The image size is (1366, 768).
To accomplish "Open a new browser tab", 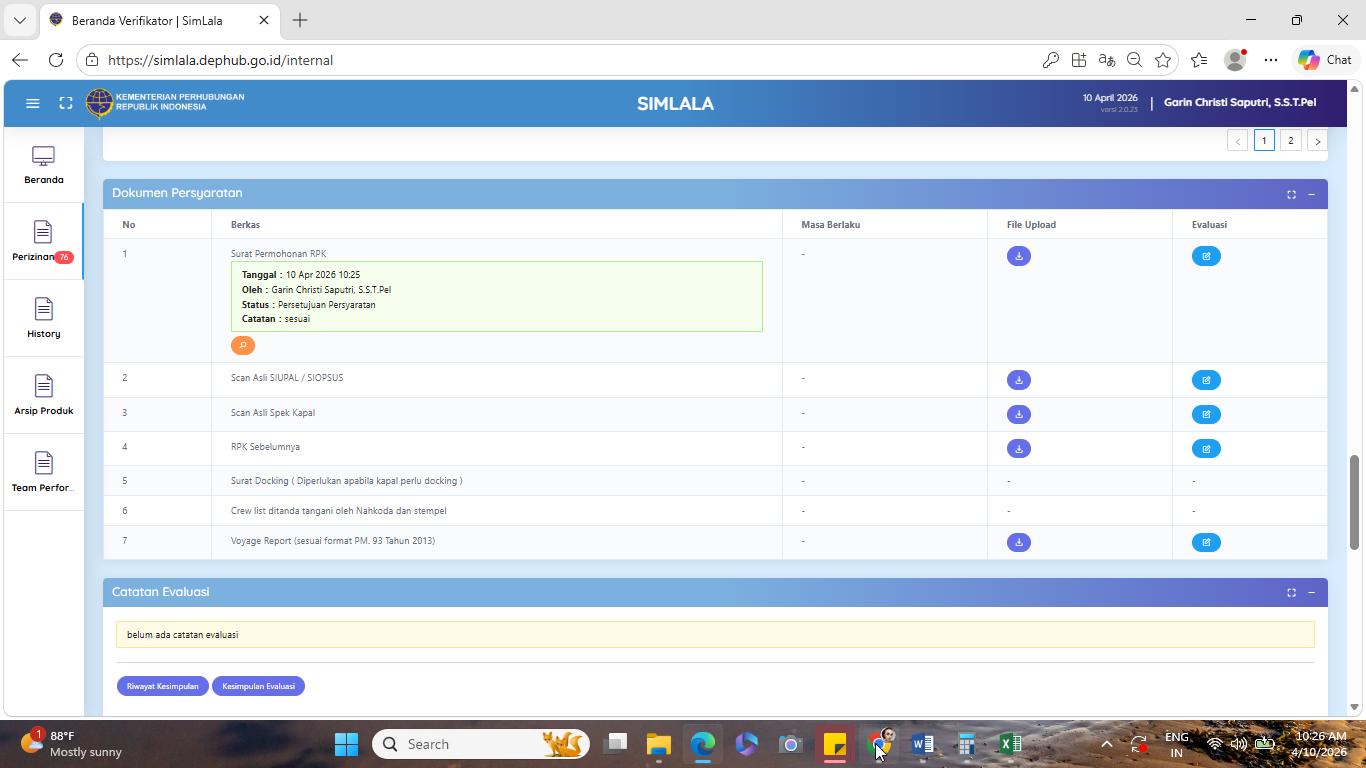I will [x=300, y=20].
